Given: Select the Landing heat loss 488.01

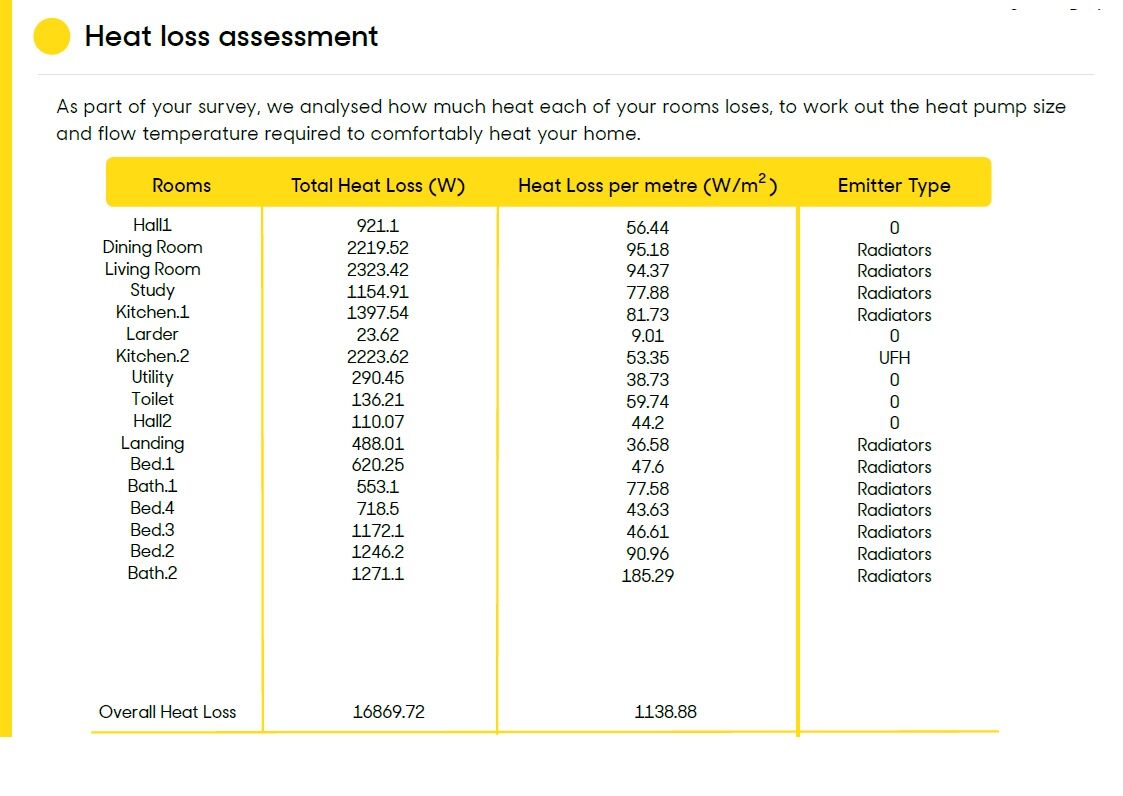Looking at the screenshot, I should click(377, 443).
